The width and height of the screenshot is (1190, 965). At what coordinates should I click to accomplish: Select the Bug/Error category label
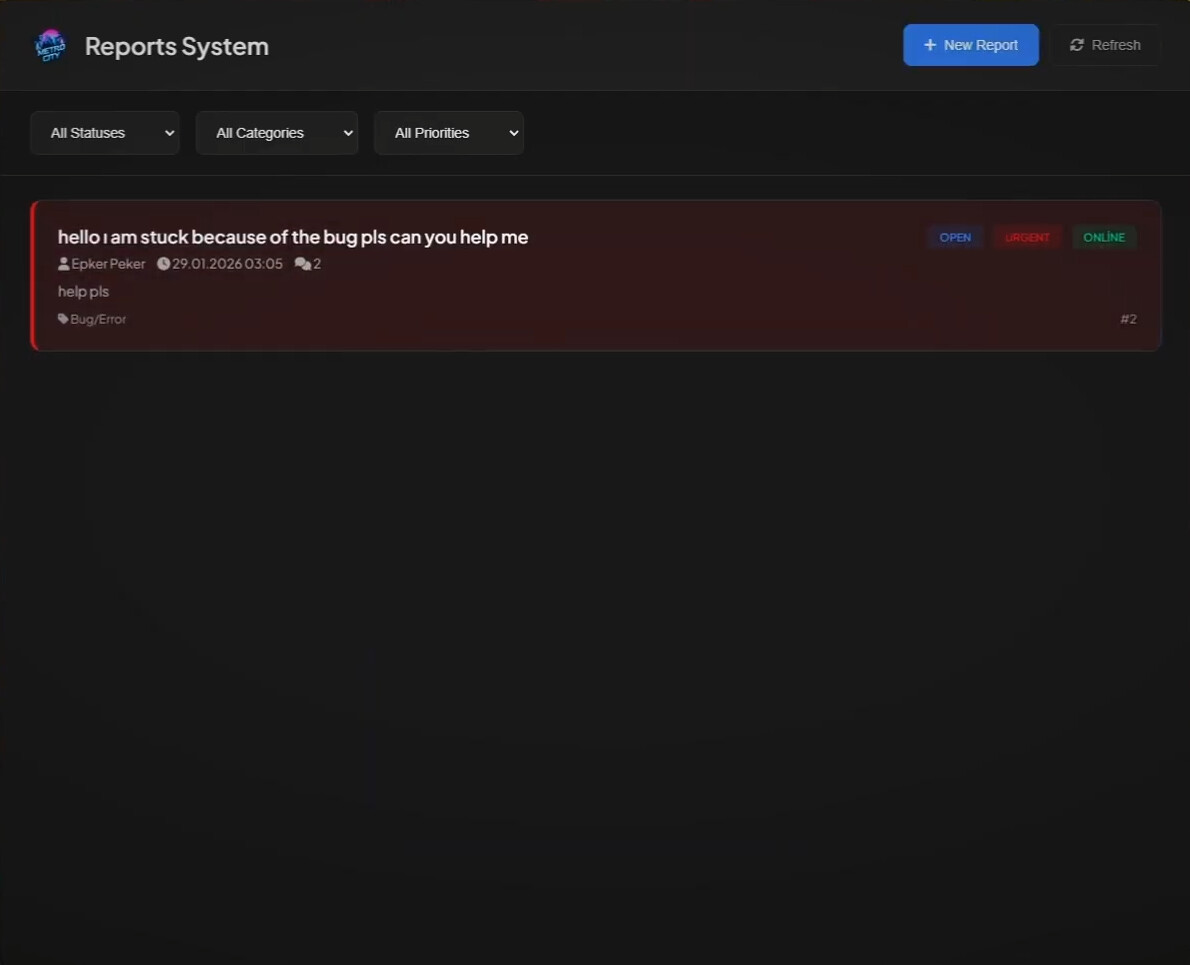coord(98,319)
